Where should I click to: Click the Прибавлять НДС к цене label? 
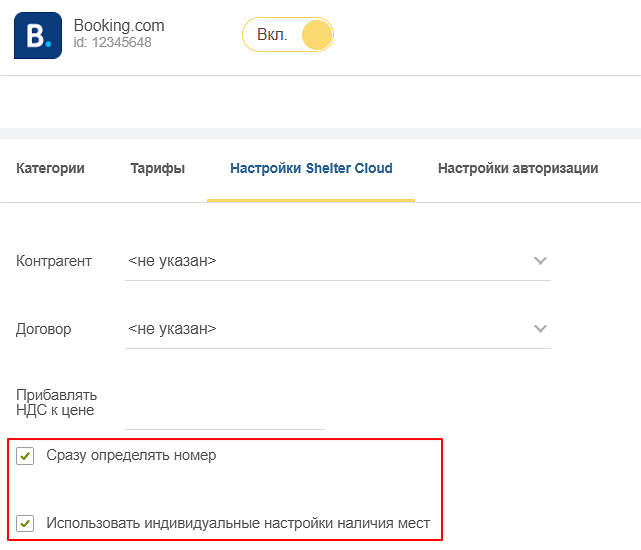click(x=56, y=402)
